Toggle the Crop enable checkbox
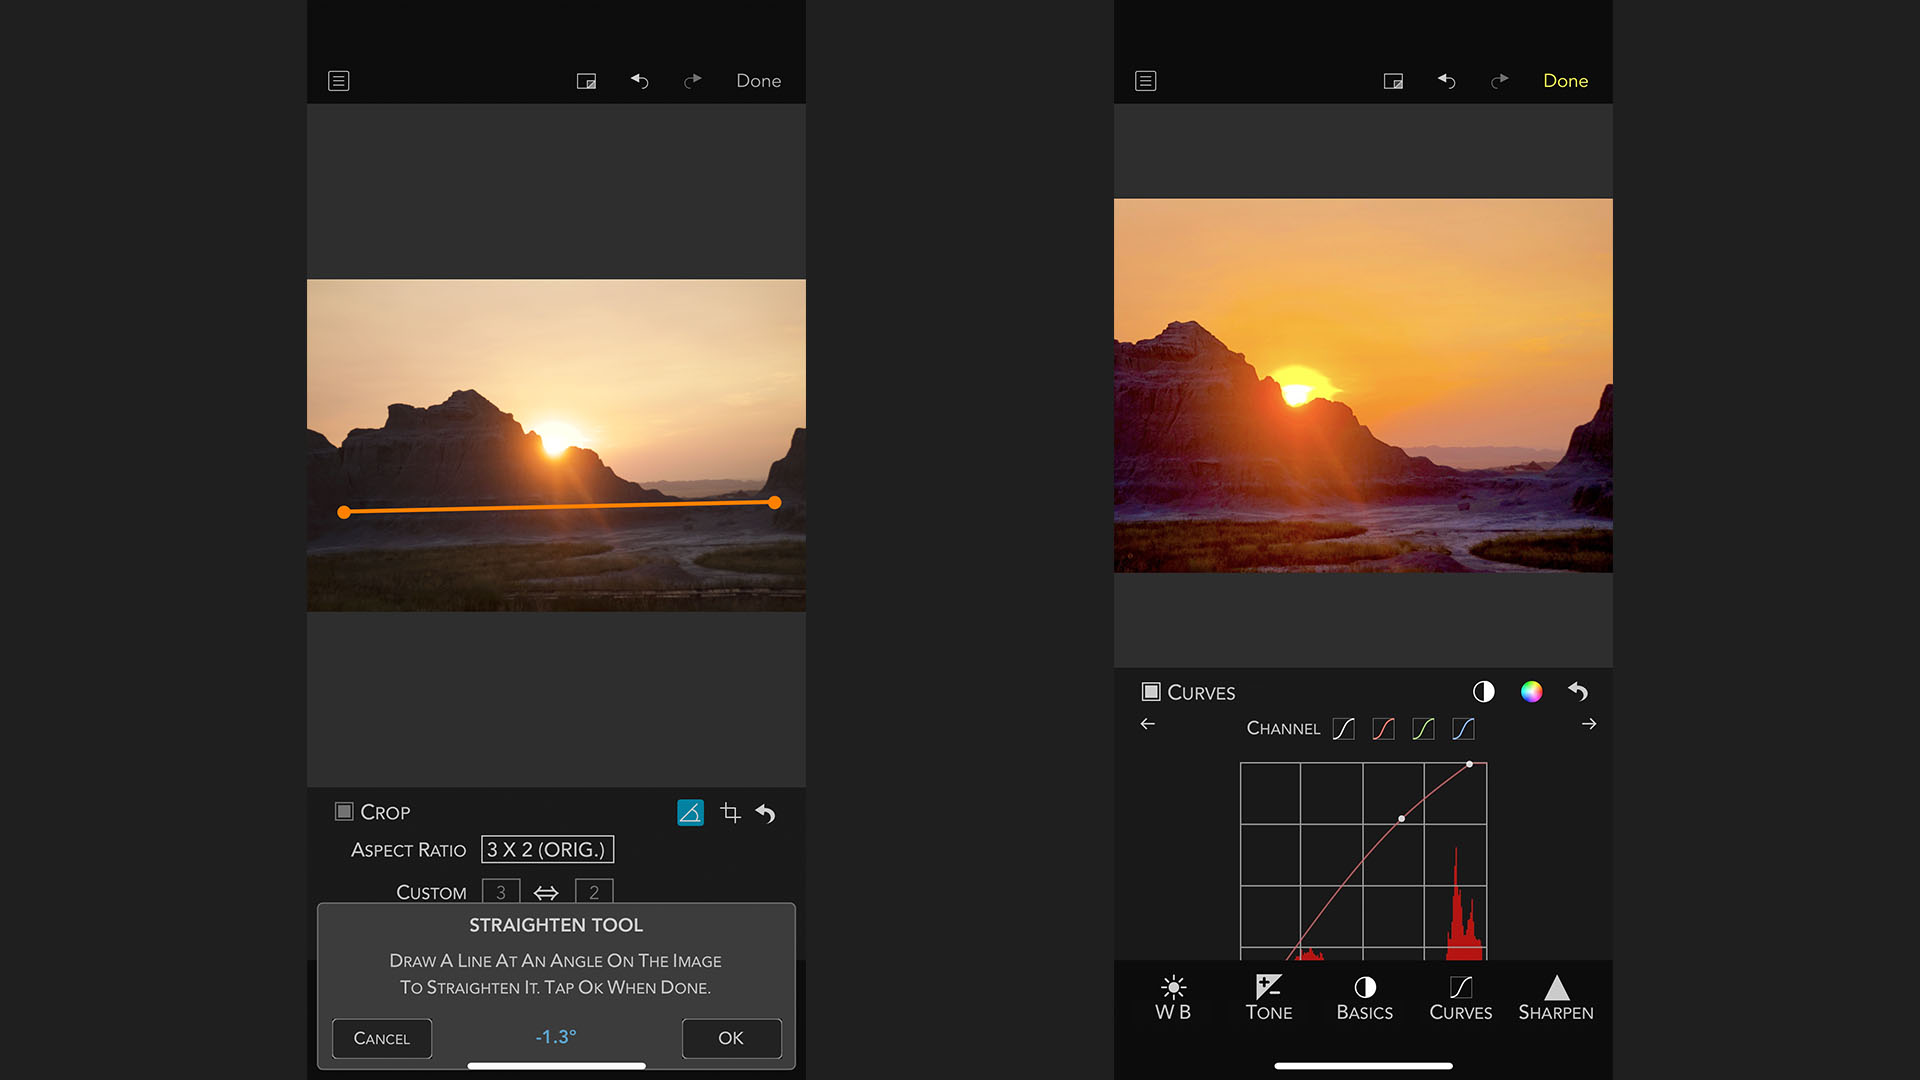Image resolution: width=1920 pixels, height=1080 pixels. click(345, 812)
